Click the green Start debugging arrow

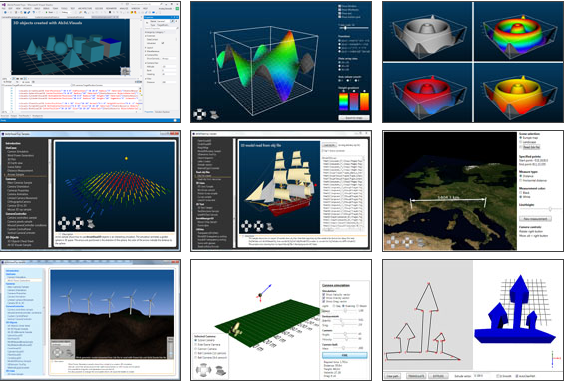click(47, 12)
